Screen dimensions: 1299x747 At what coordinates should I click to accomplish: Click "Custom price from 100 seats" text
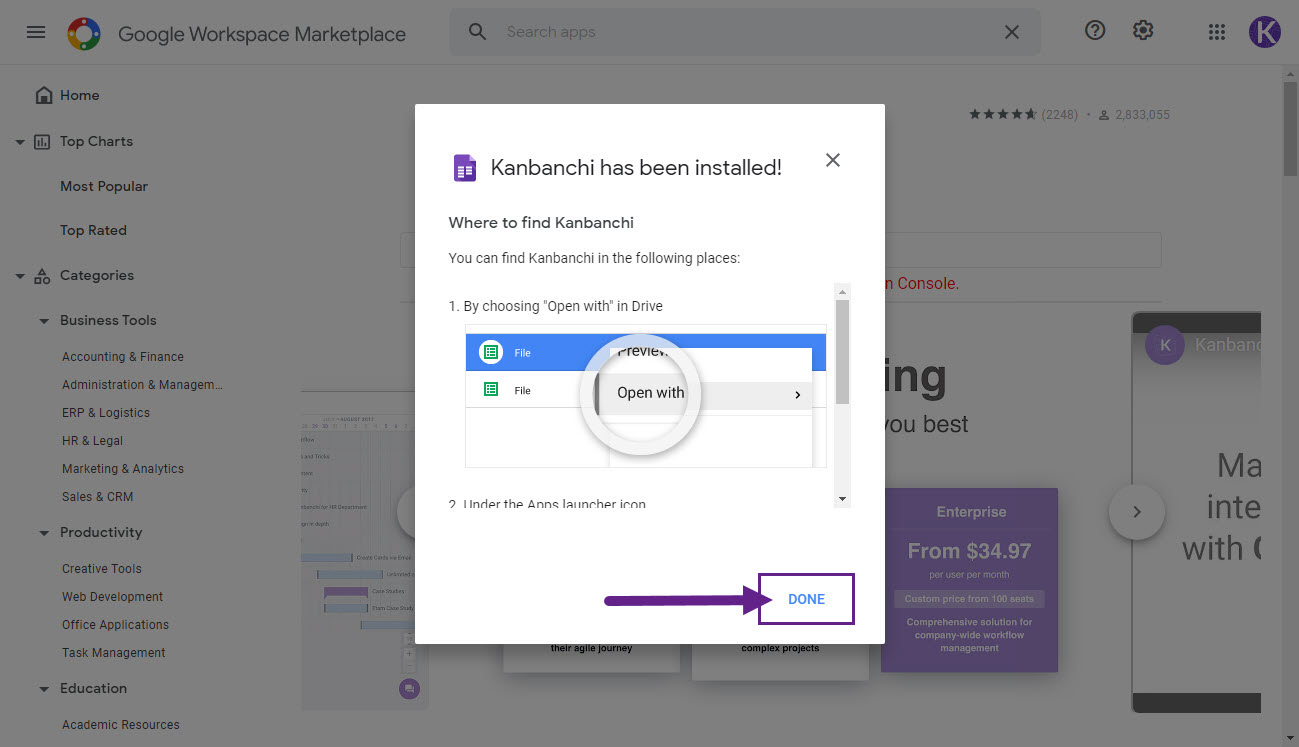(x=969, y=599)
